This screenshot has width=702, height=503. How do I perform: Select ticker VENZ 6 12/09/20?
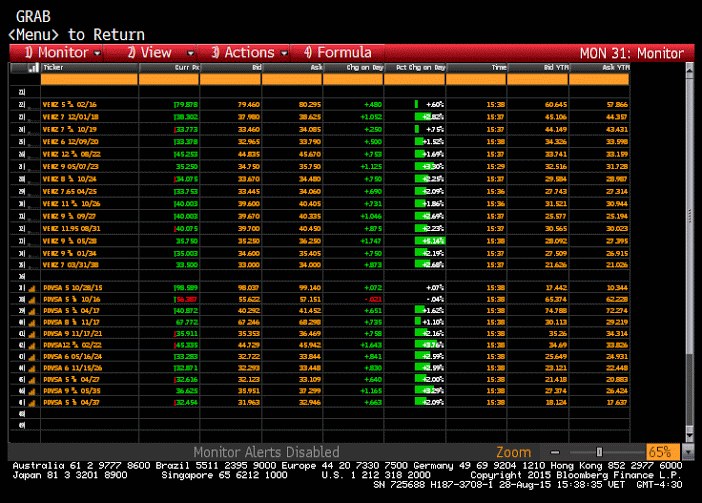coord(71,142)
